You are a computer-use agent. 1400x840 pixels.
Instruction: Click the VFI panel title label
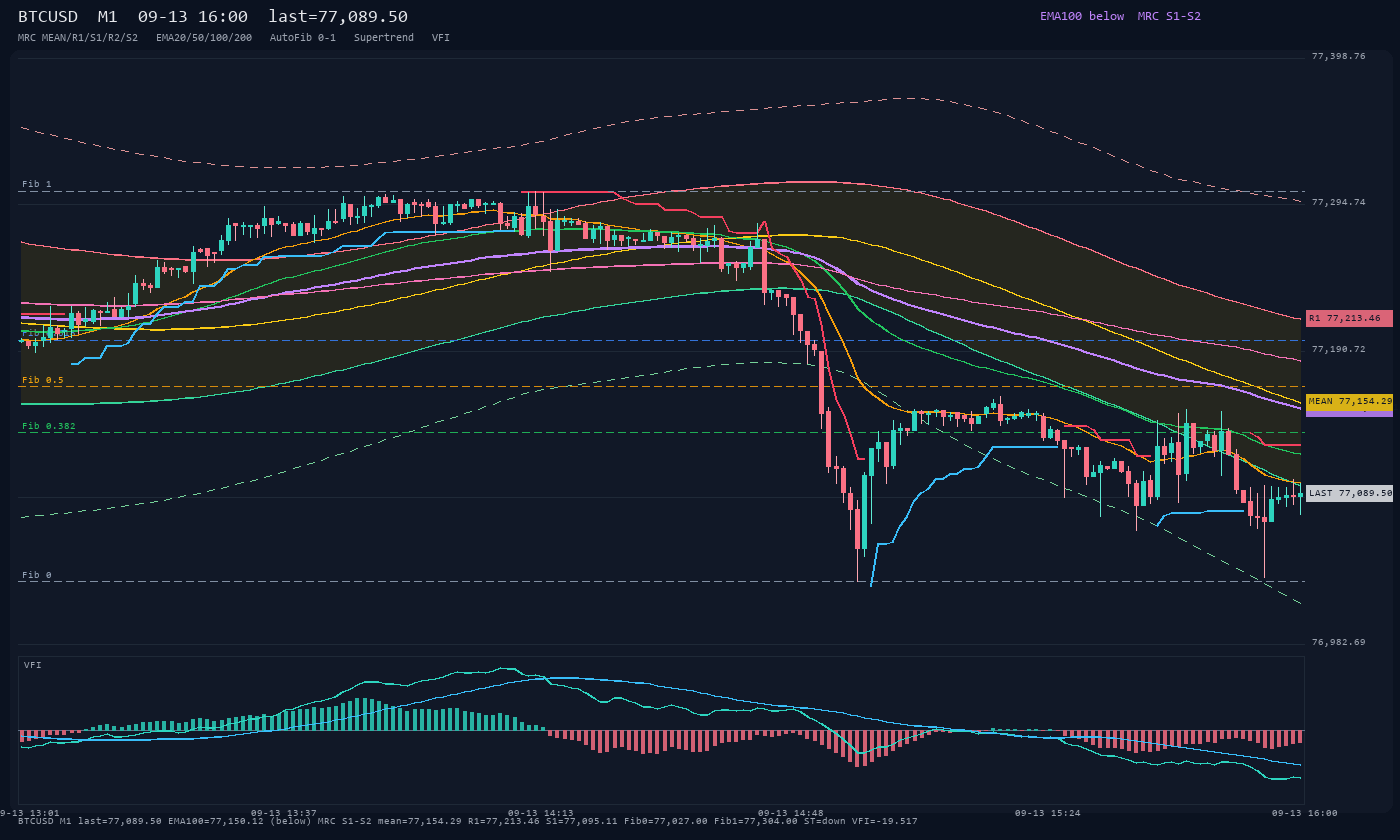pyautogui.click(x=33, y=665)
